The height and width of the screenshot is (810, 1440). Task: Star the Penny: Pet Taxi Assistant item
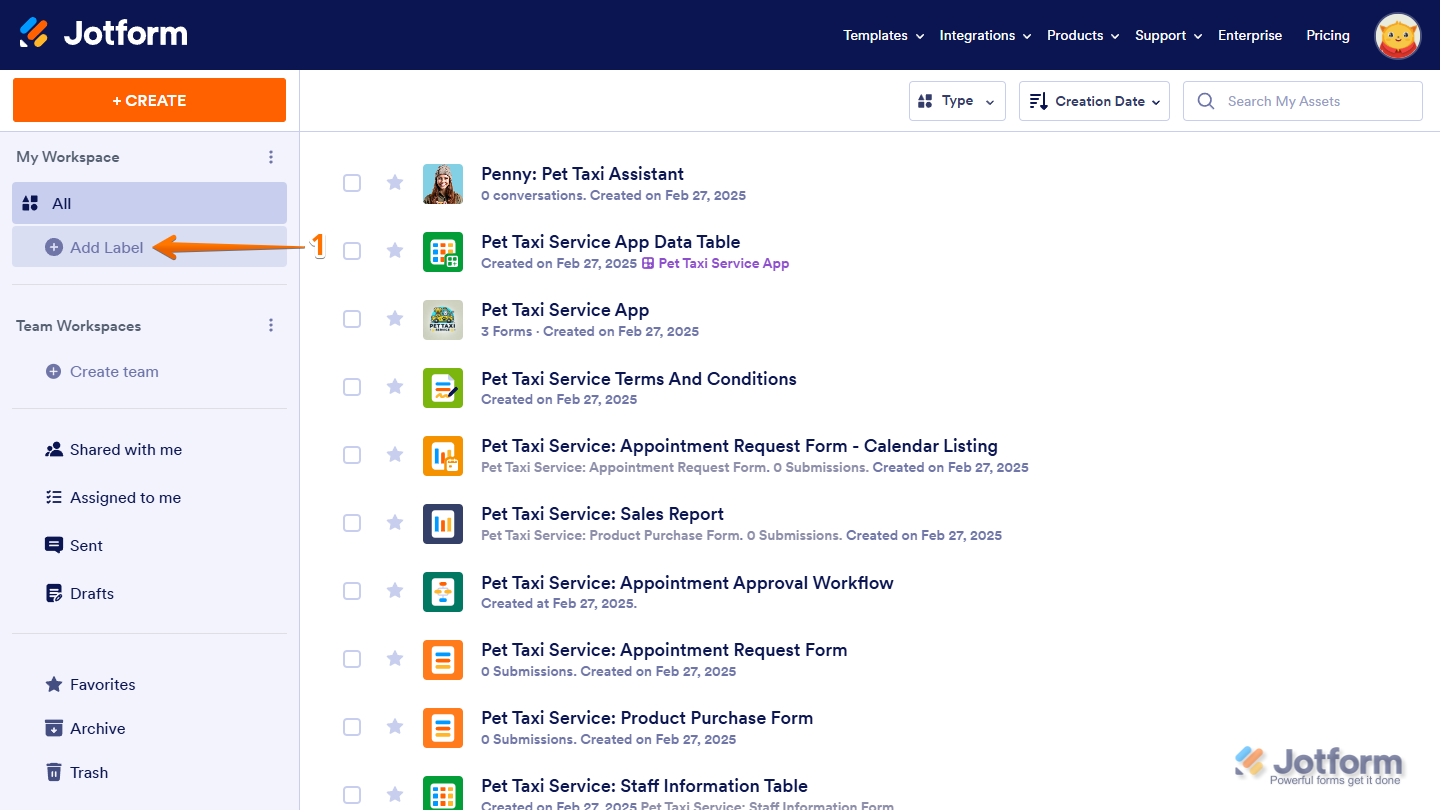pos(395,183)
